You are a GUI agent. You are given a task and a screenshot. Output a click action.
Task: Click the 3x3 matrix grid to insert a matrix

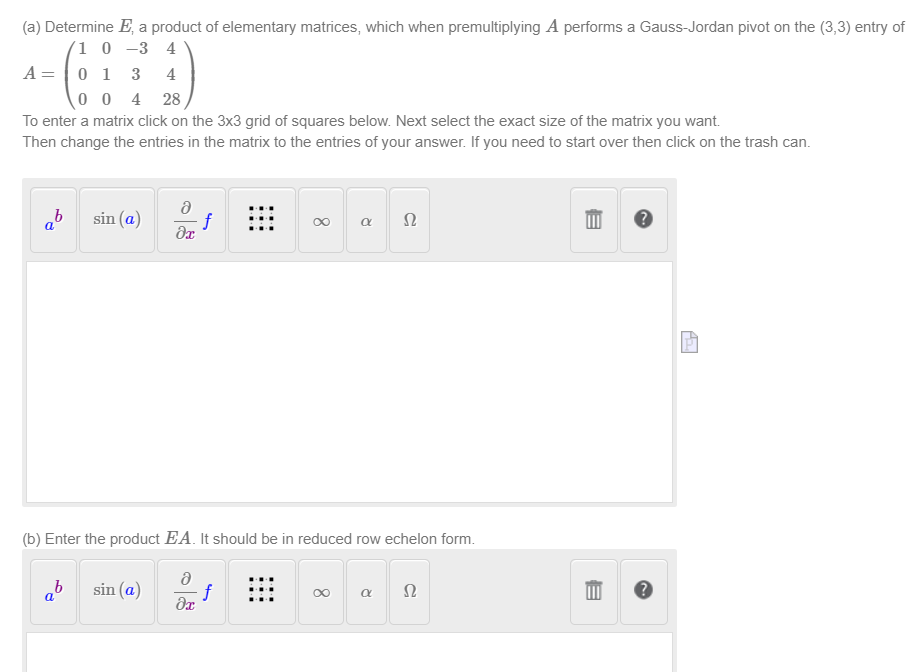coord(261,220)
